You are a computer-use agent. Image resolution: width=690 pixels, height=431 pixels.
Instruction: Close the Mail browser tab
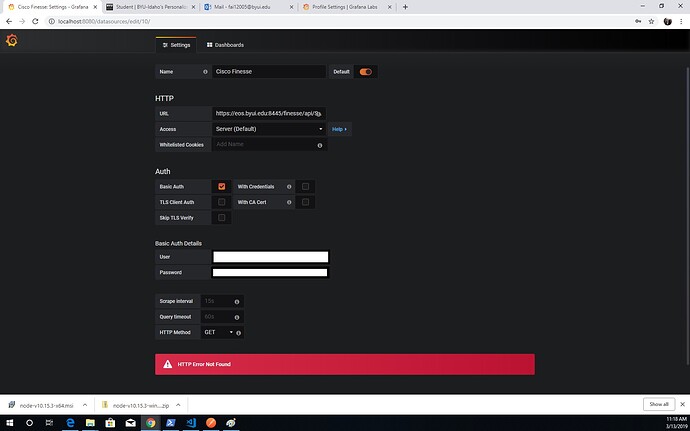tap(291, 7)
